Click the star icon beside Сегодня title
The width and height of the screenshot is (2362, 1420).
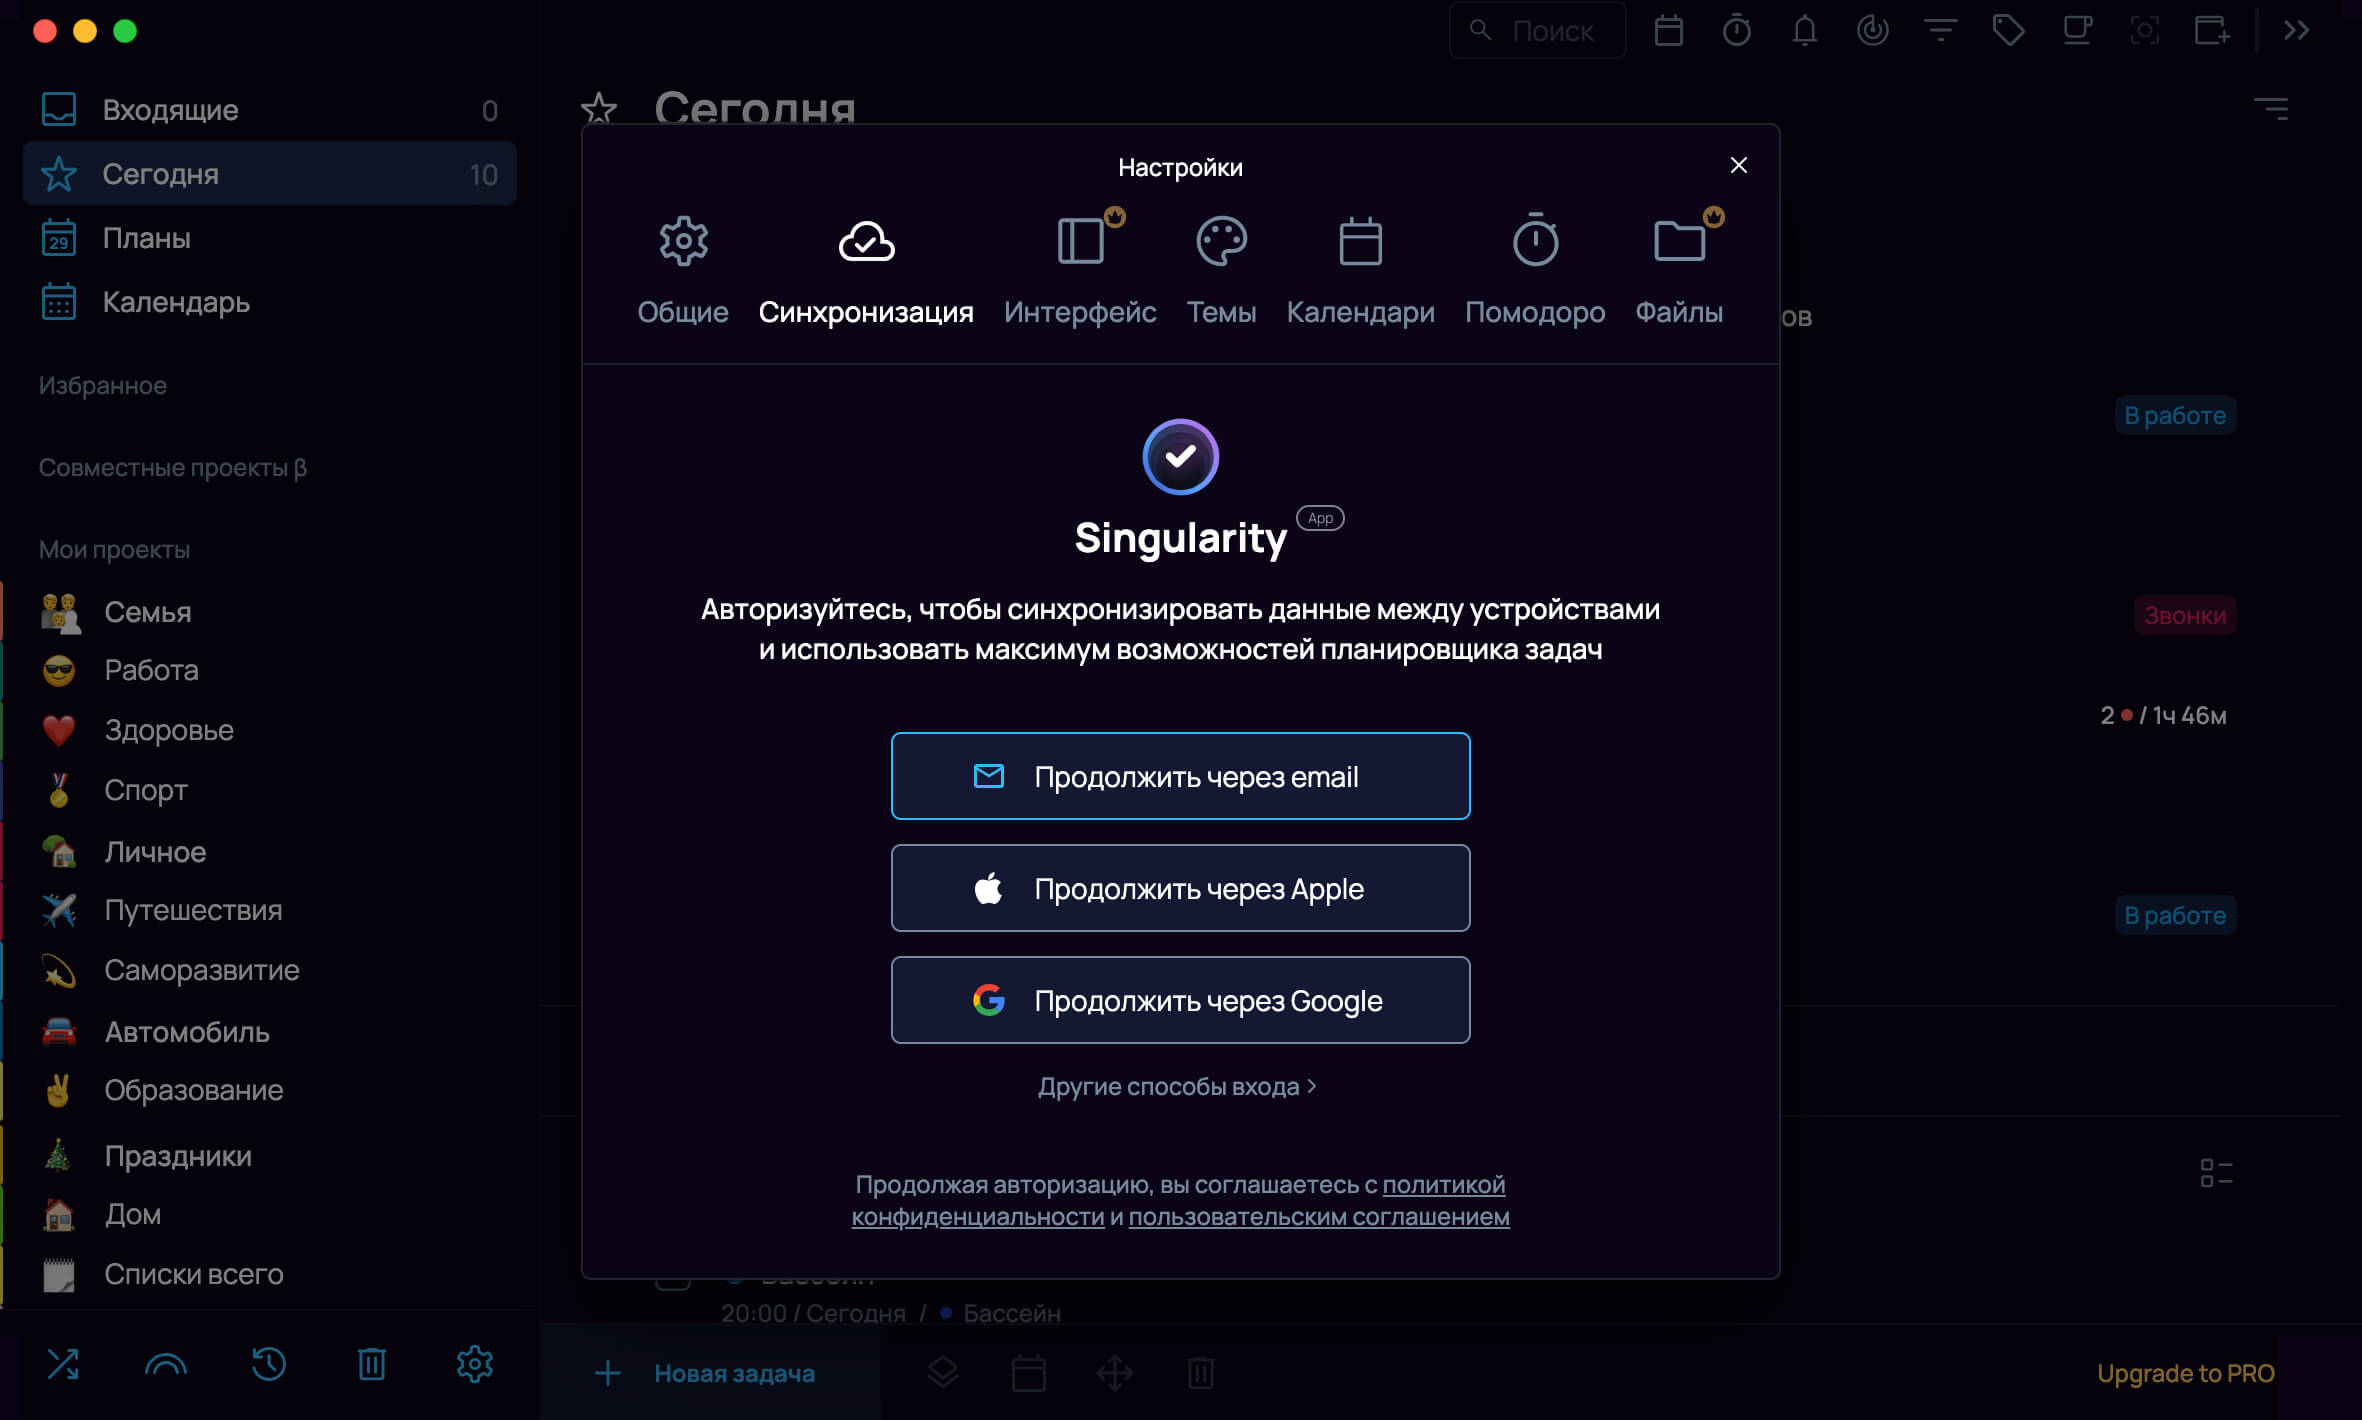click(599, 108)
